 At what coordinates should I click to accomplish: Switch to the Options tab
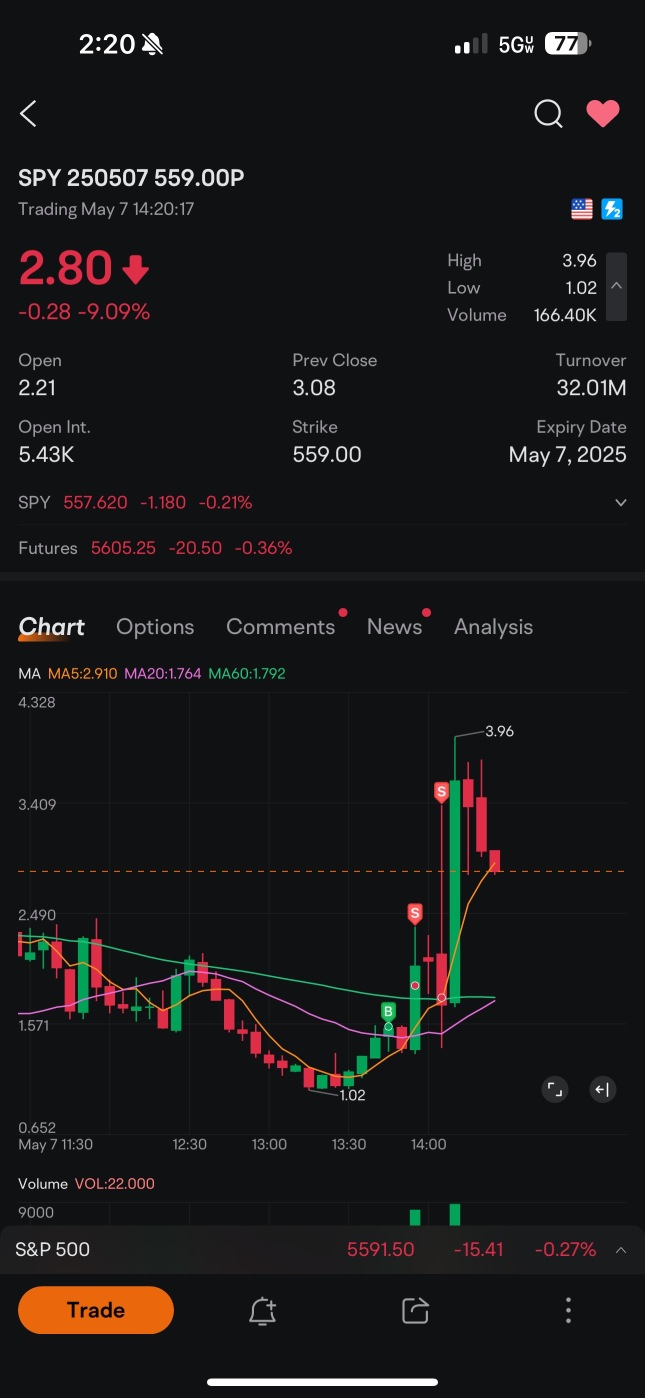click(155, 627)
